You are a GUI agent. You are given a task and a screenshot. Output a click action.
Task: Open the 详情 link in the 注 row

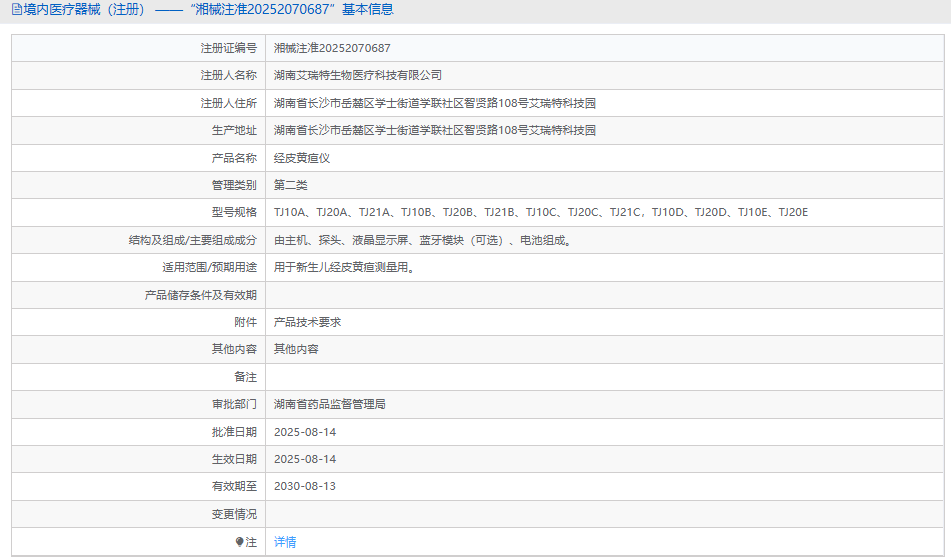285,542
